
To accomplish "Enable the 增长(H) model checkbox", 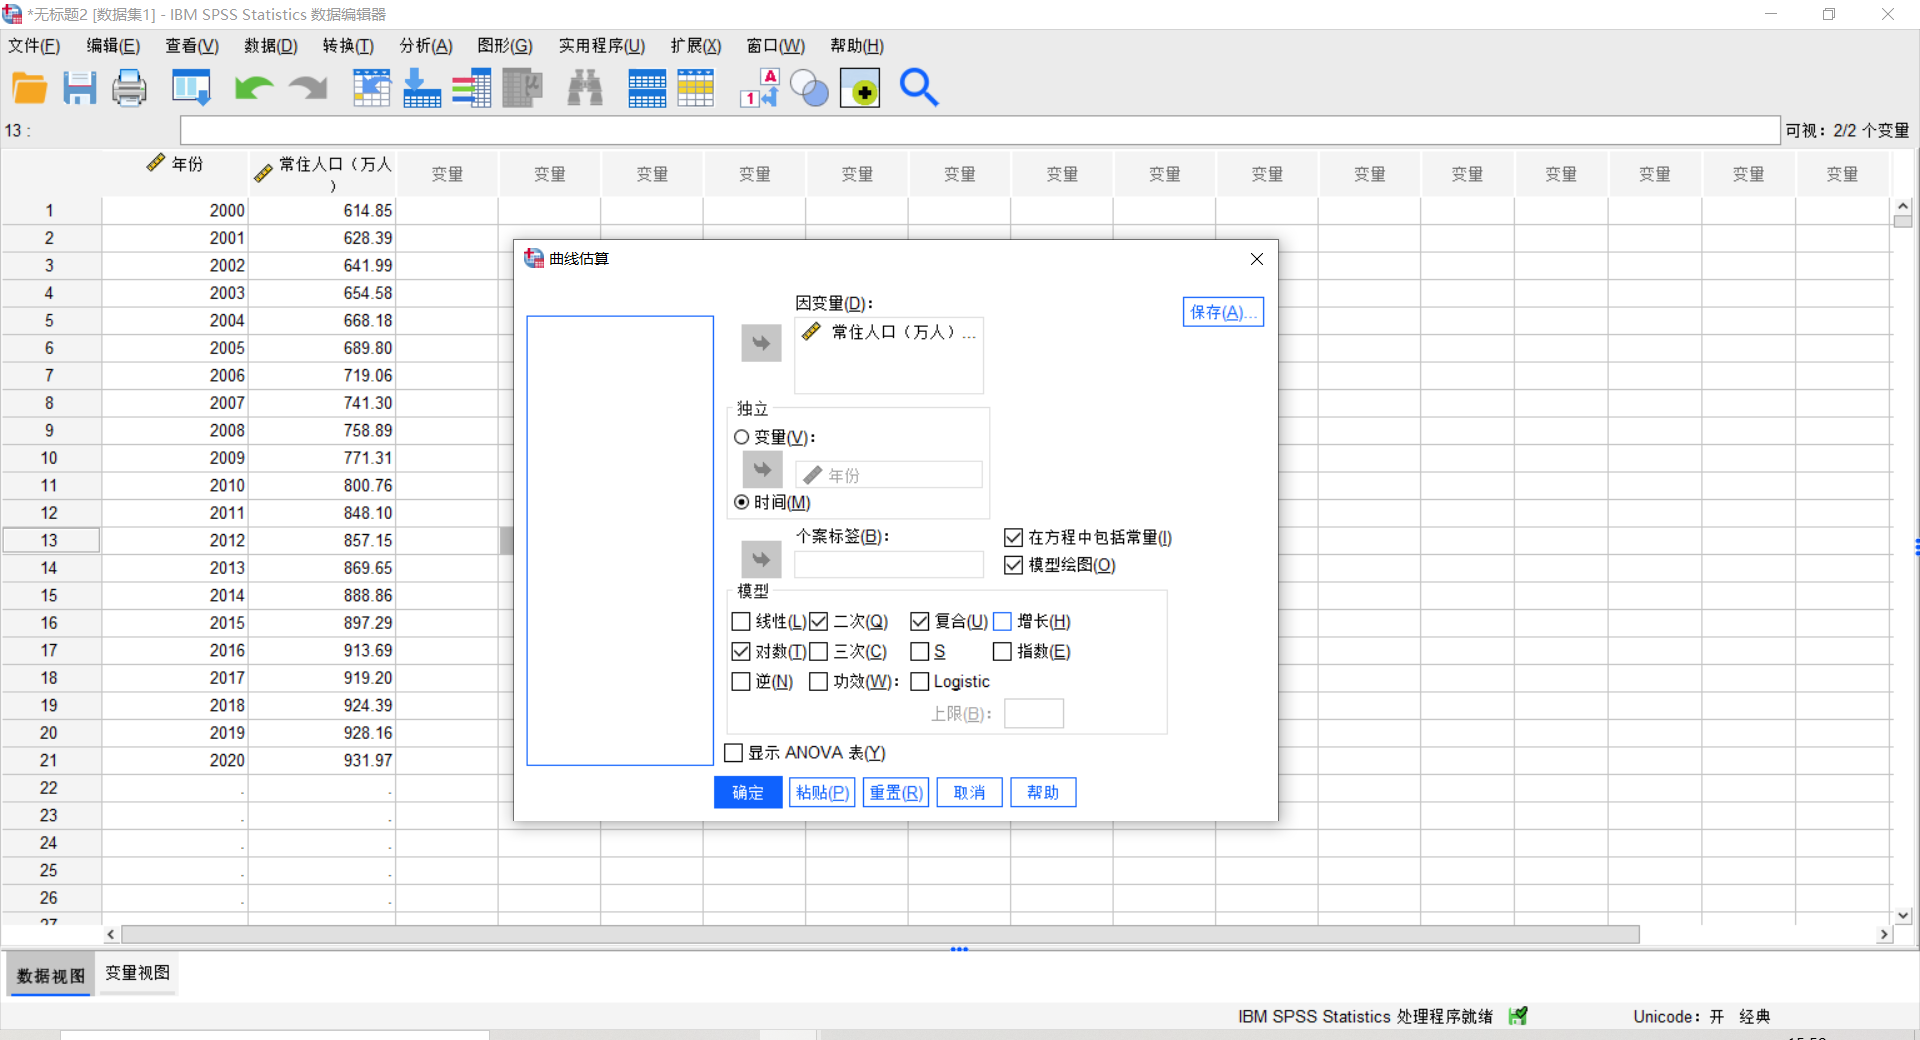I will [1002, 622].
